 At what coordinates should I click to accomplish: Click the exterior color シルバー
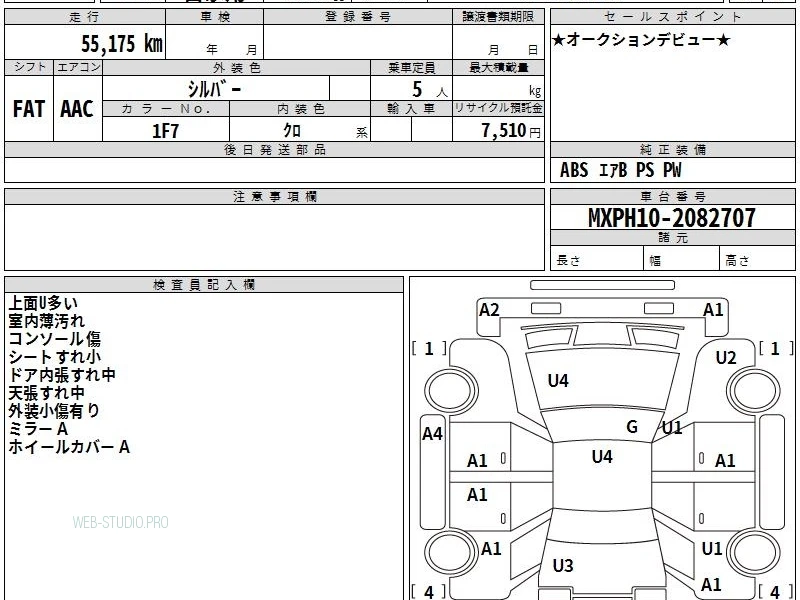click(x=214, y=89)
